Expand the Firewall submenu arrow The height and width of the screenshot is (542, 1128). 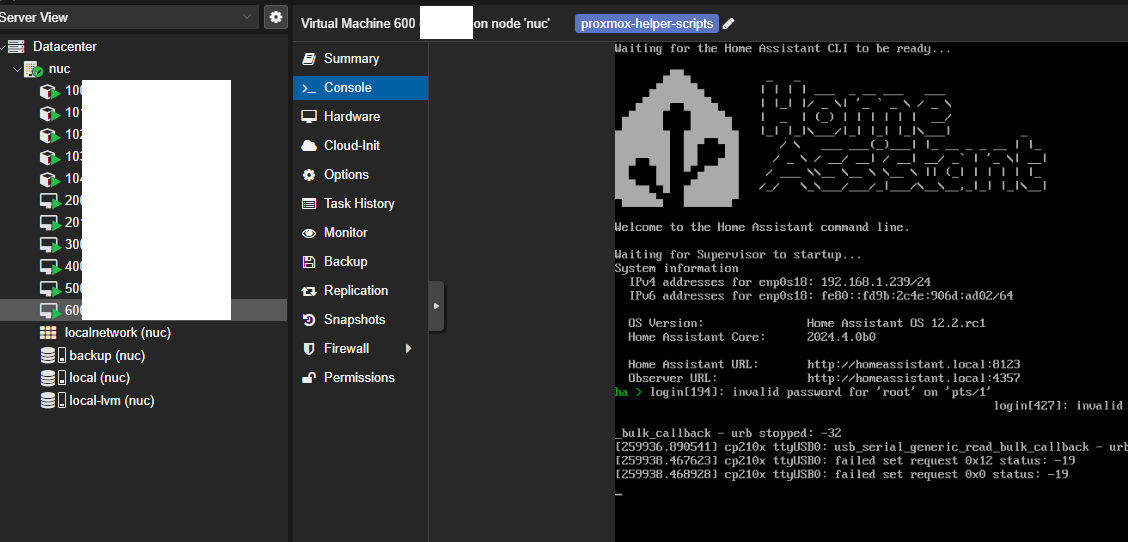tap(409, 348)
